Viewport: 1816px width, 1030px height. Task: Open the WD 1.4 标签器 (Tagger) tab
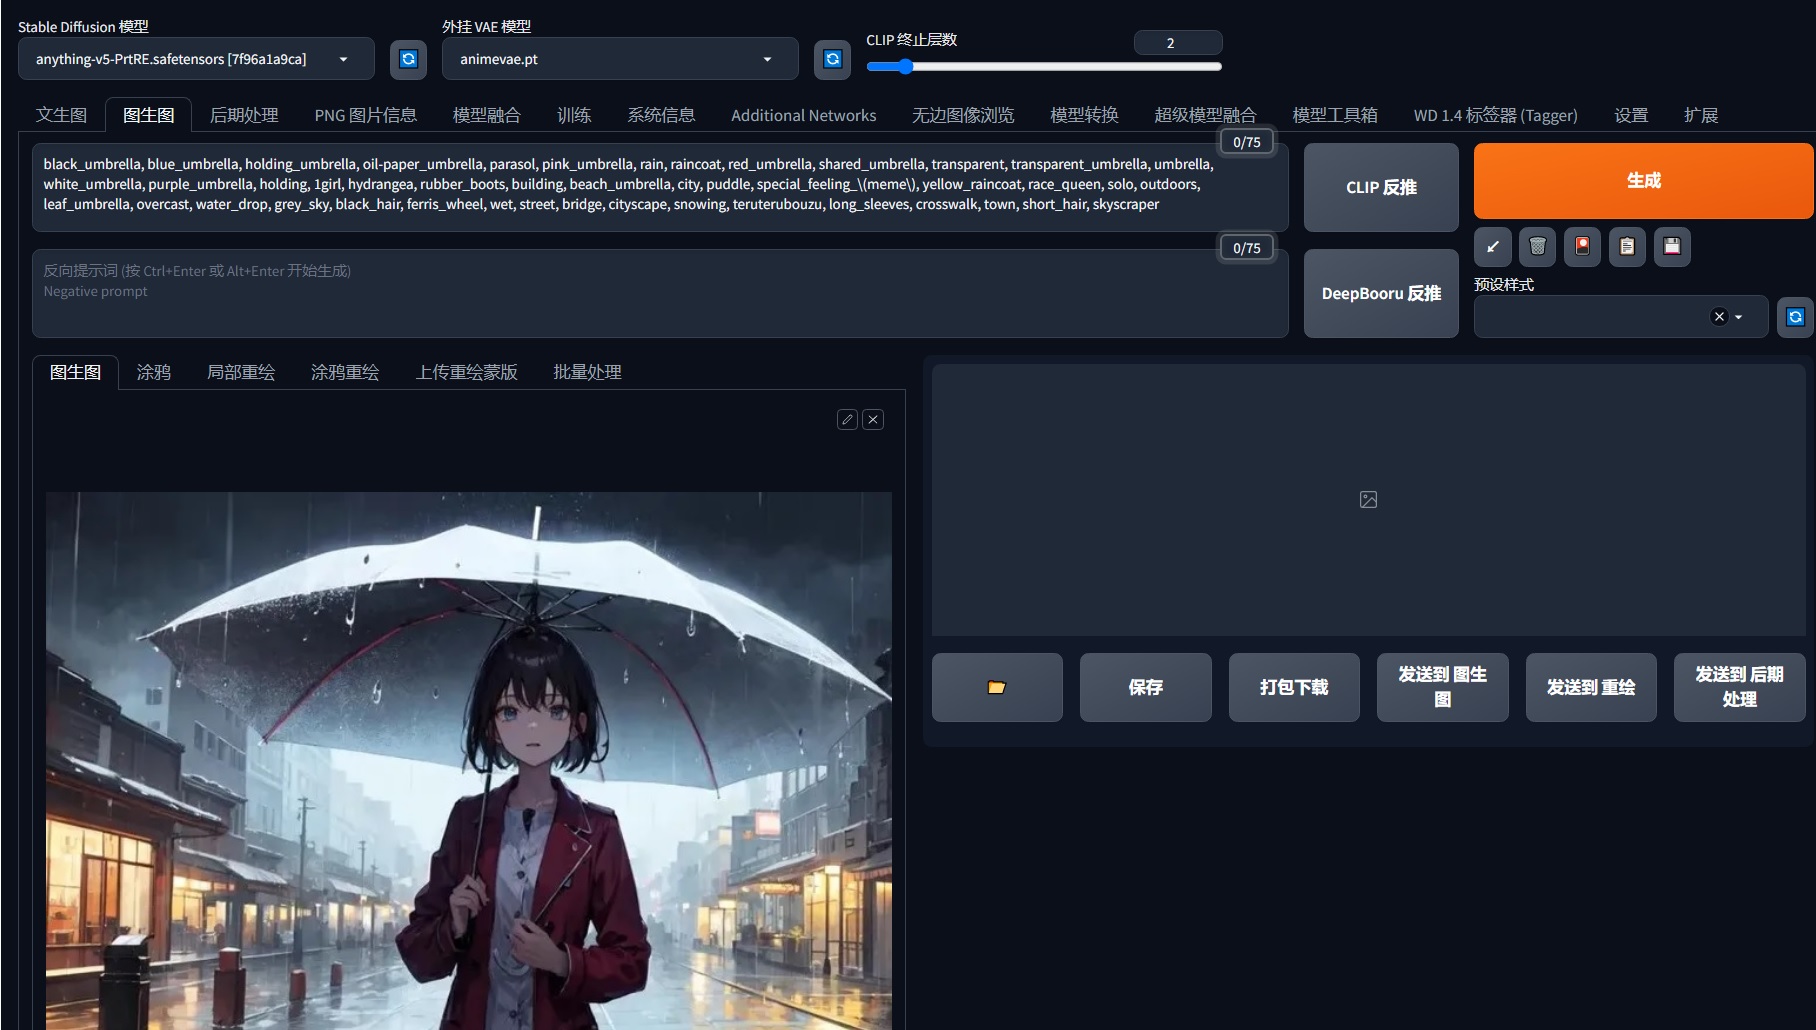click(x=1494, y=114)
